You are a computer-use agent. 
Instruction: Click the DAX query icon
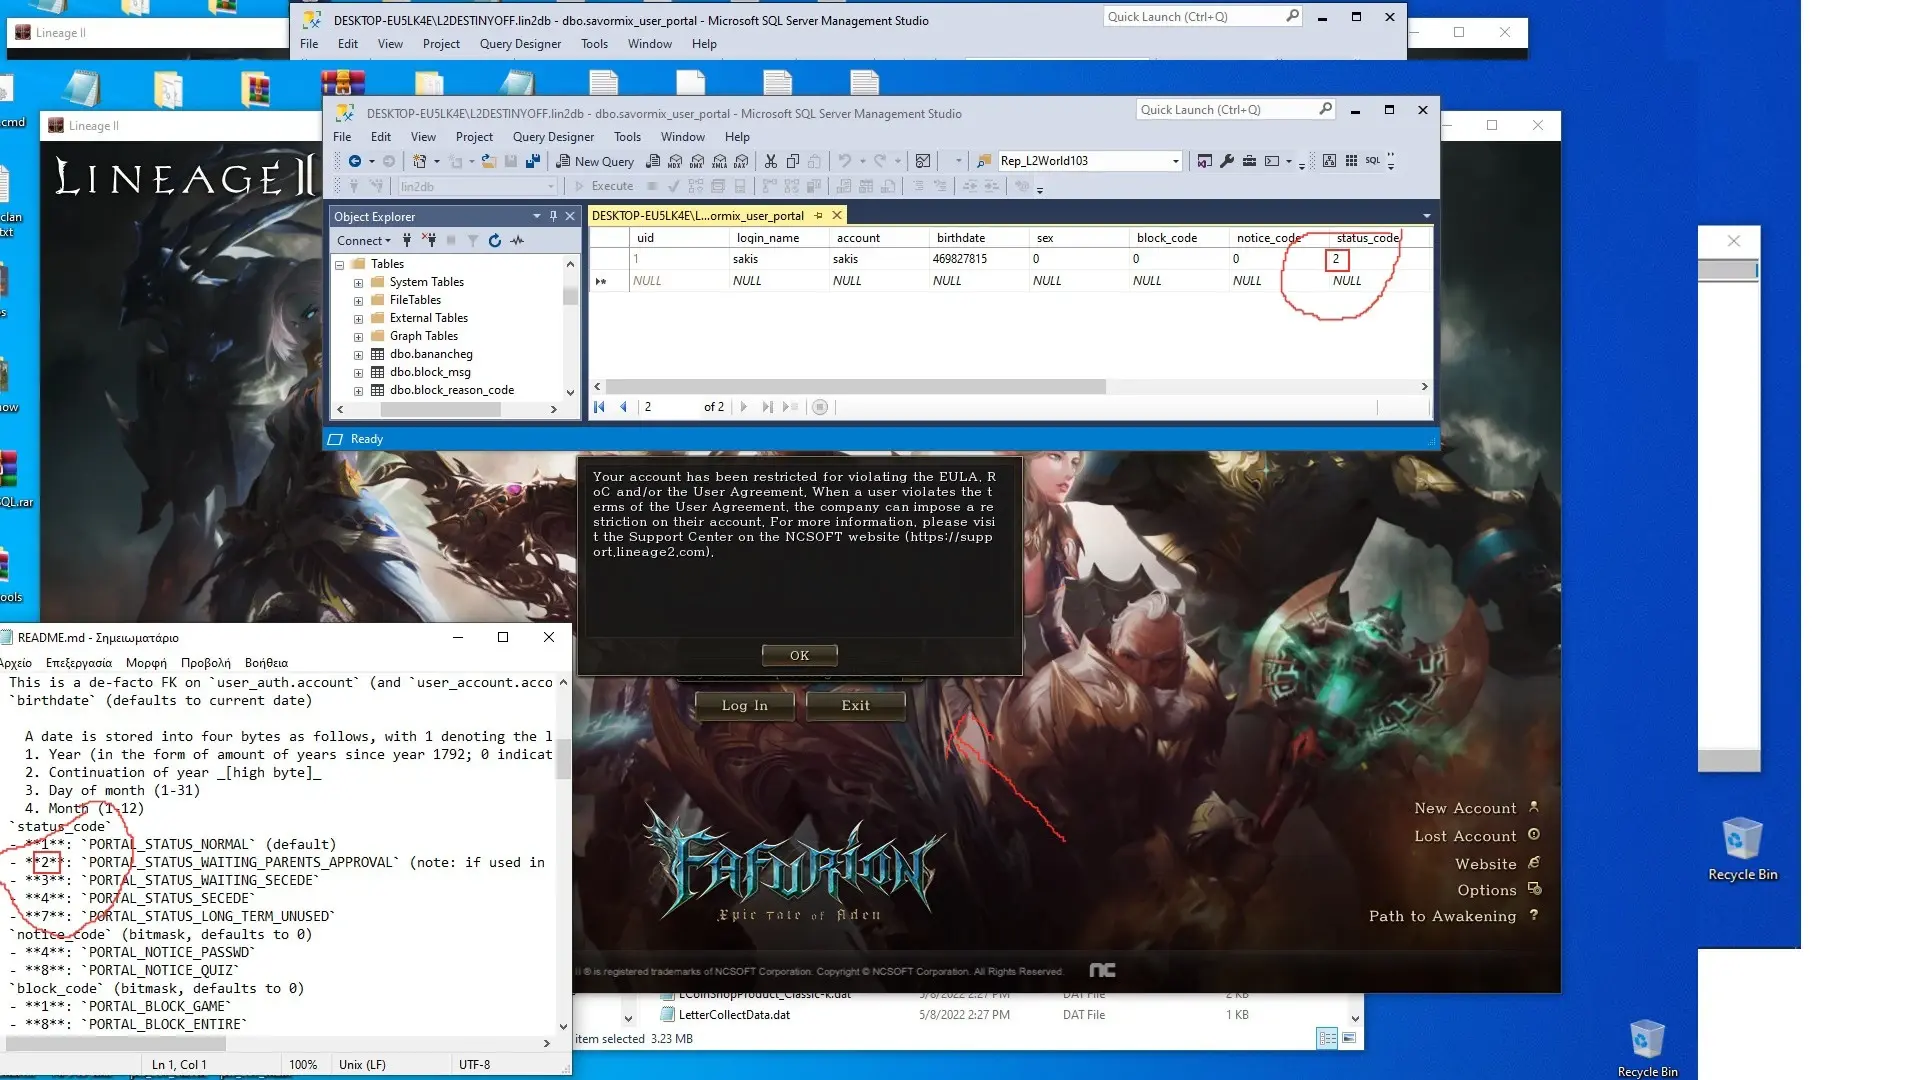[741, 161]
